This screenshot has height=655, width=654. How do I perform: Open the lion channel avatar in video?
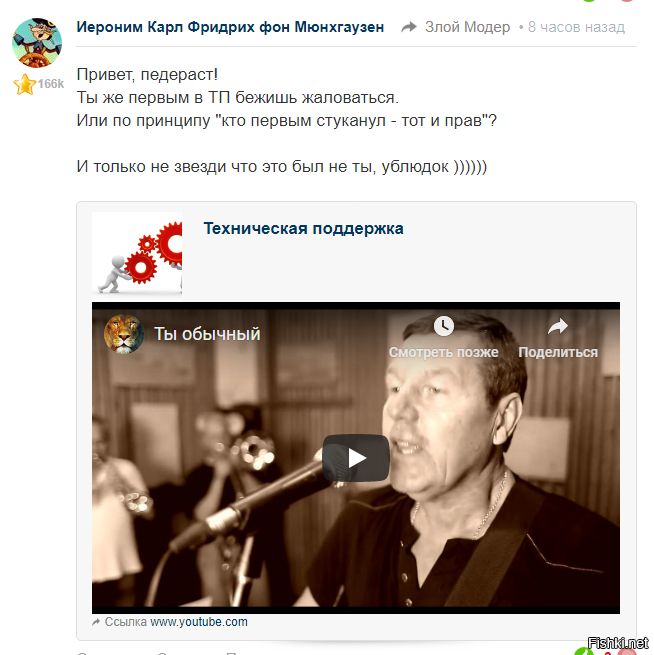[124, 334]
